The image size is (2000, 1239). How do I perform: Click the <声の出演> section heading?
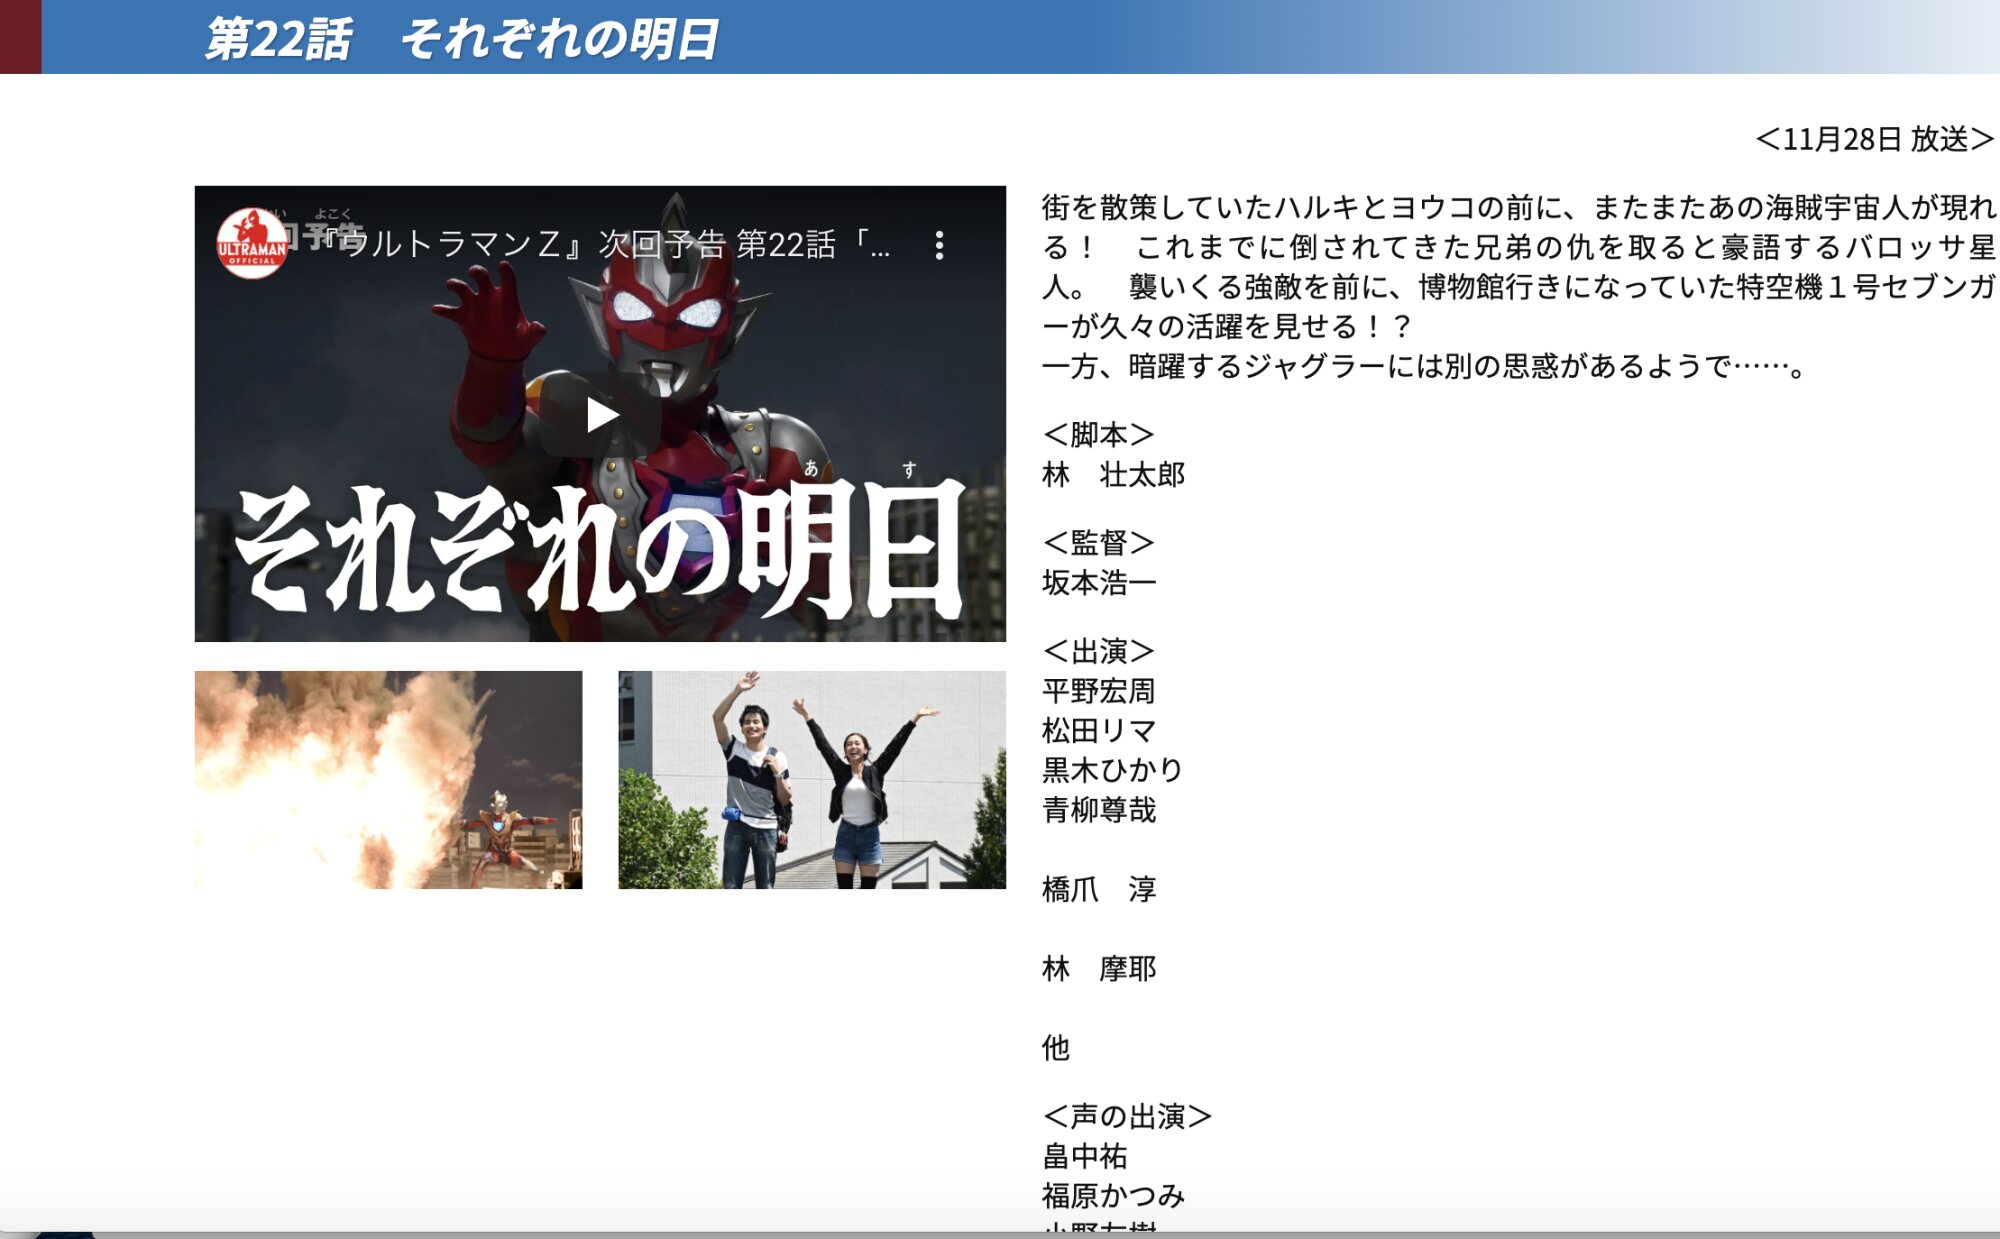click(1127, 1115)
